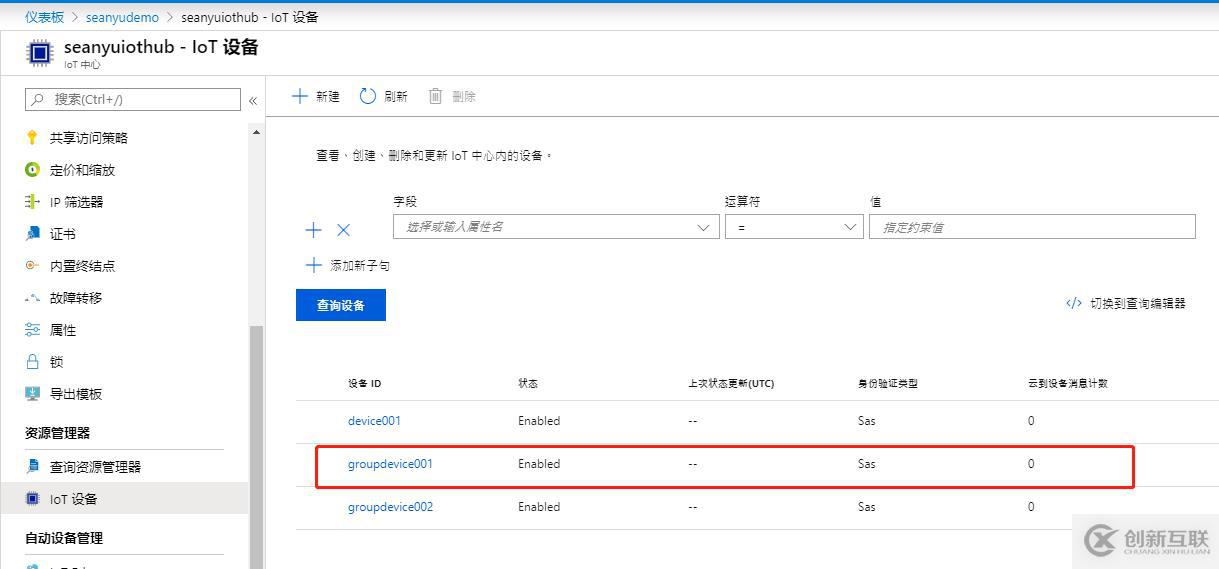Click the sidebar scroll up arrow
Screen dimensions: 1219x569
pyautogui.click(x=256, y=132)
